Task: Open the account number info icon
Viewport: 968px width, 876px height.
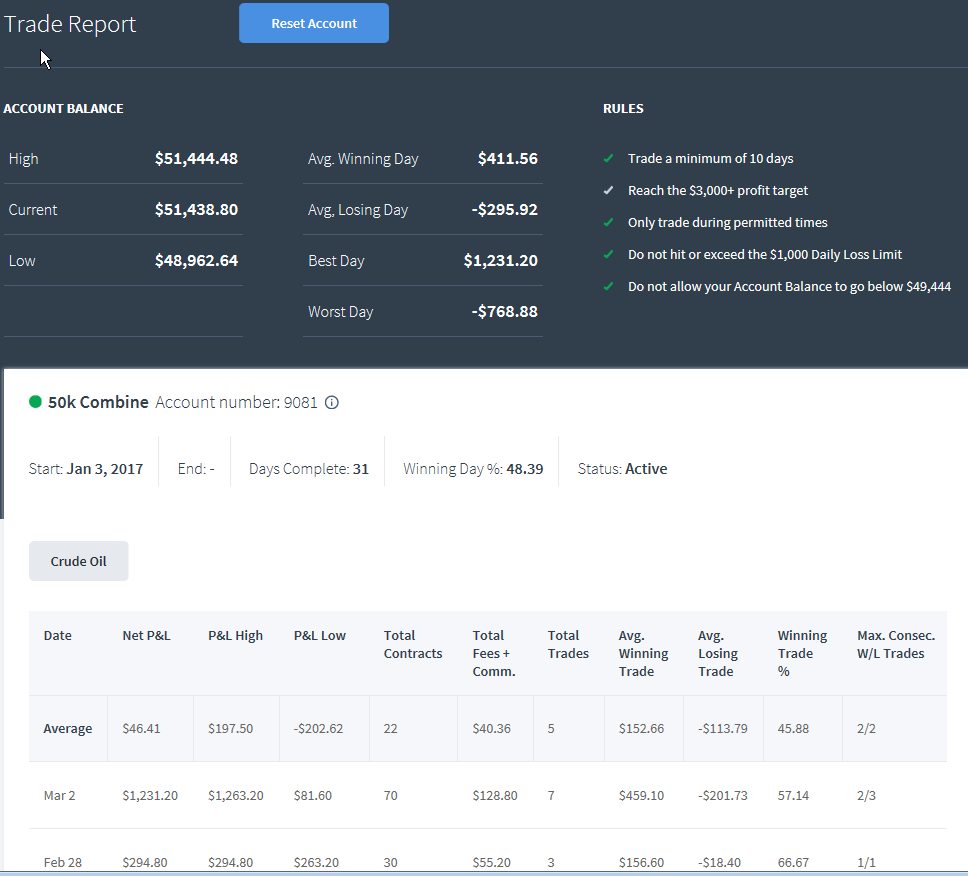Action: pos(332,403)
